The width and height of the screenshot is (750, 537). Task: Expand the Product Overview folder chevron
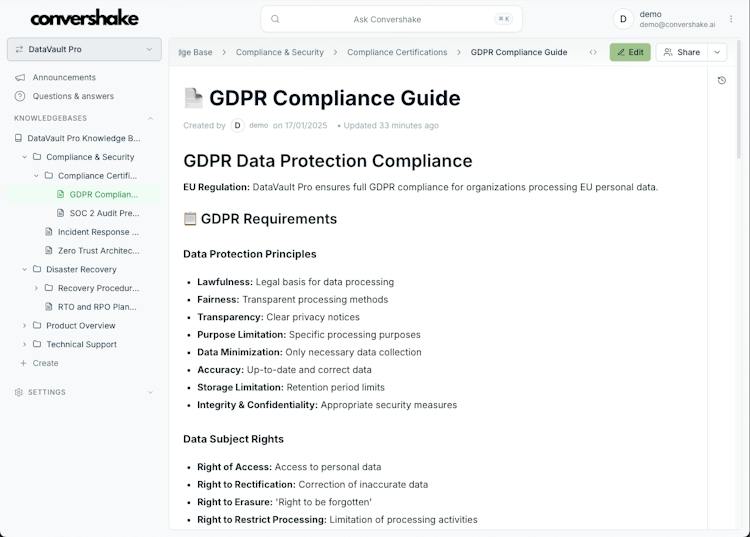click(x=24, y=325)
